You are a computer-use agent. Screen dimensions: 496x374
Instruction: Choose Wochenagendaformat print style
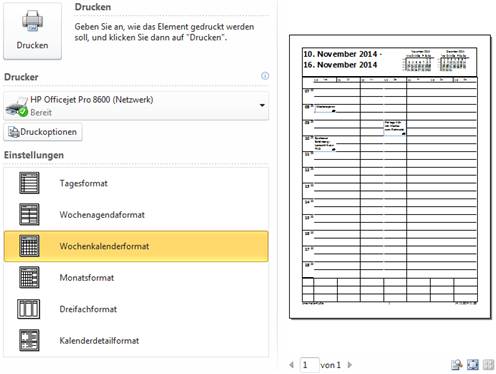136,215
